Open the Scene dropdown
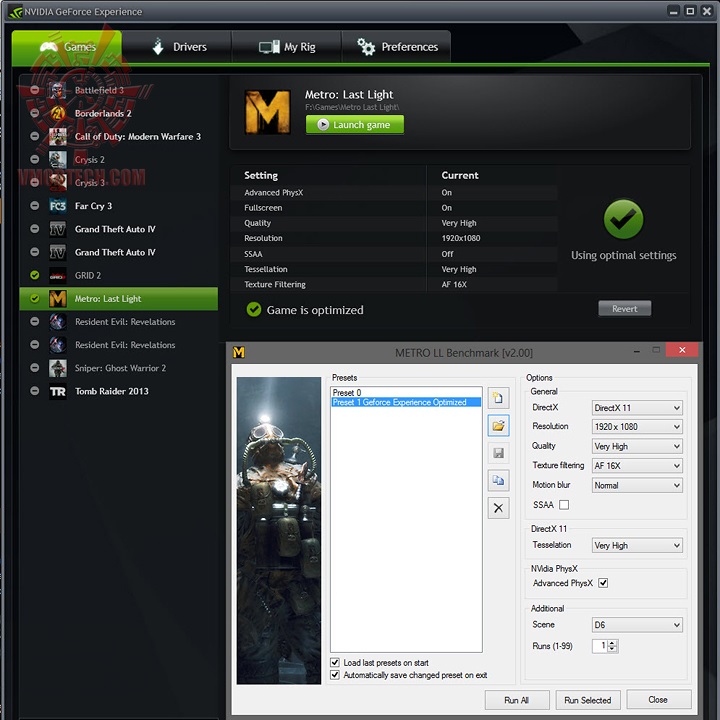The width and height of the screenshot is (720, 720). click(x=637, y=625)
